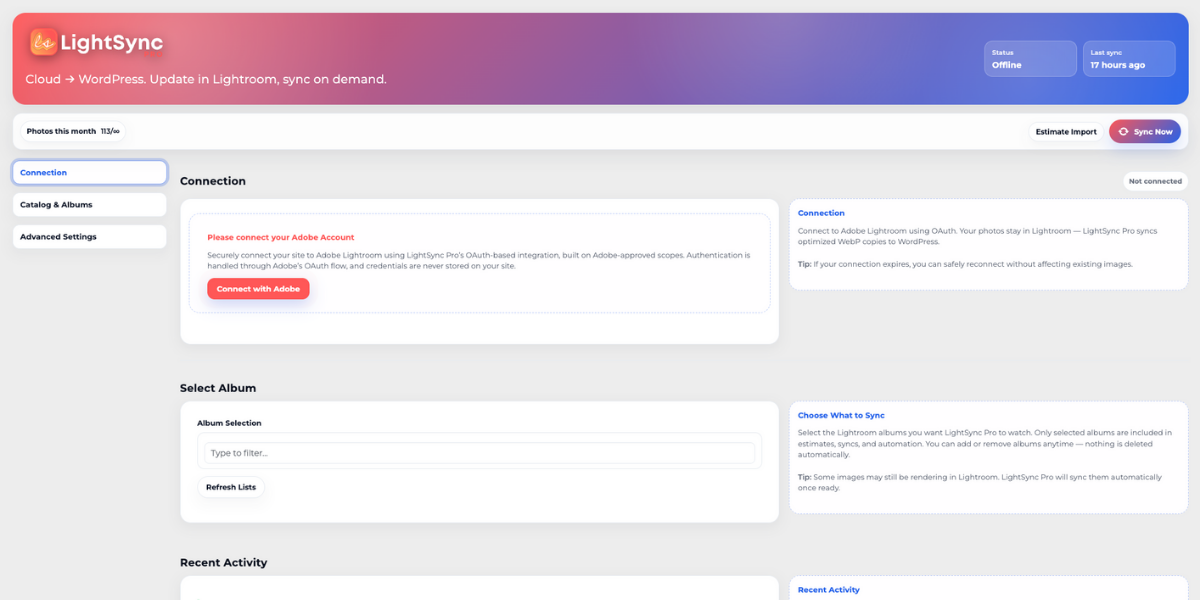Click the Connection help panel title
Screen dimensions: 1200x600
(x=820, y=213)
